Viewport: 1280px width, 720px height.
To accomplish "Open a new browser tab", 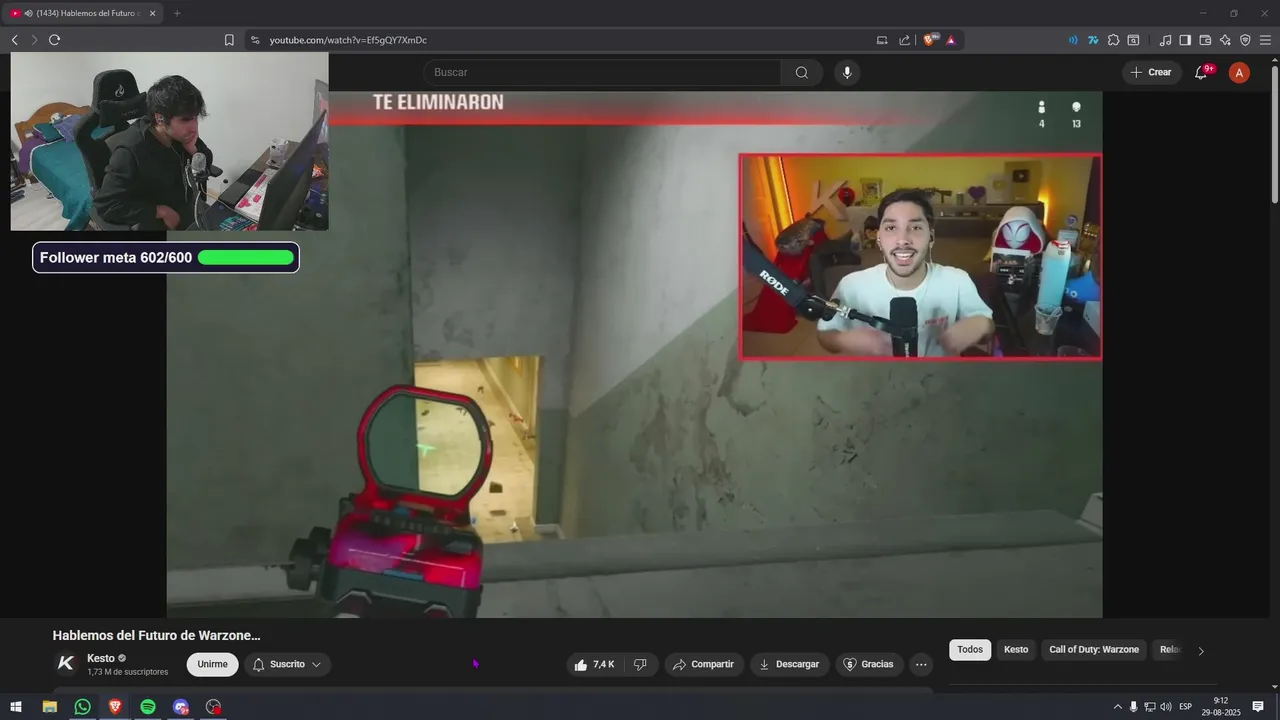I will (177, 13).
